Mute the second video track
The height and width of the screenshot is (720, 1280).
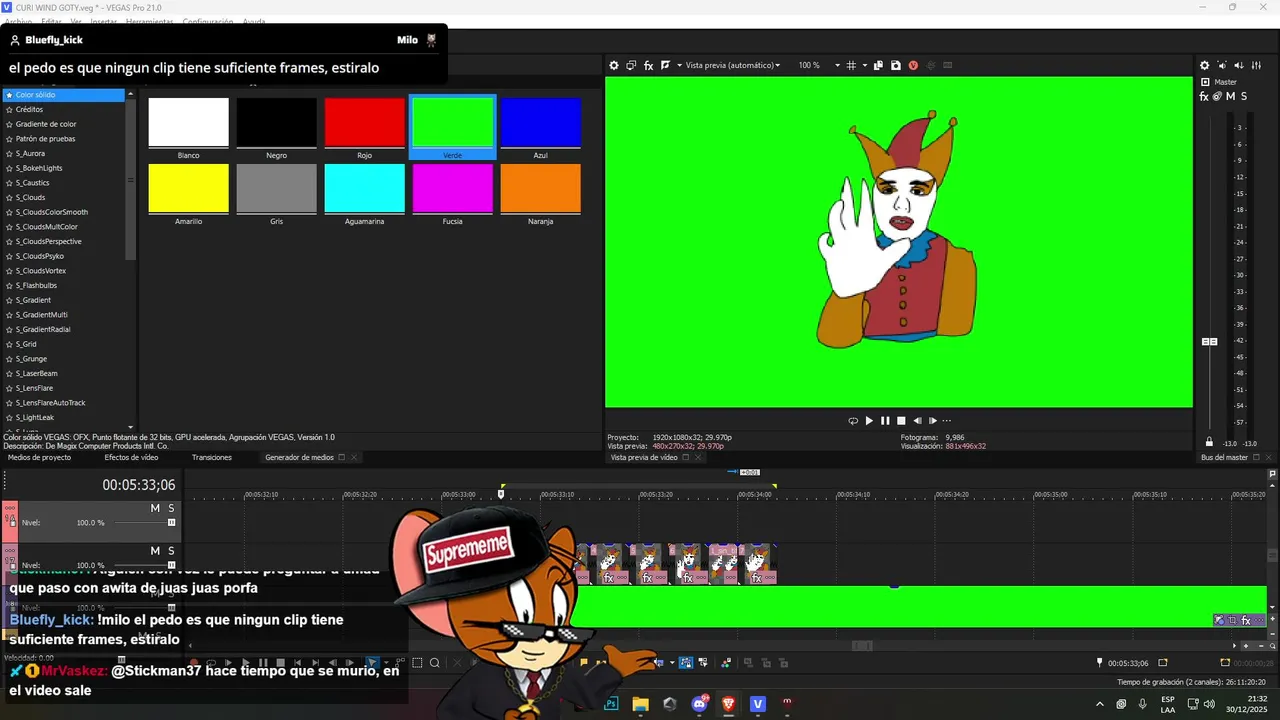click(155, 551)
